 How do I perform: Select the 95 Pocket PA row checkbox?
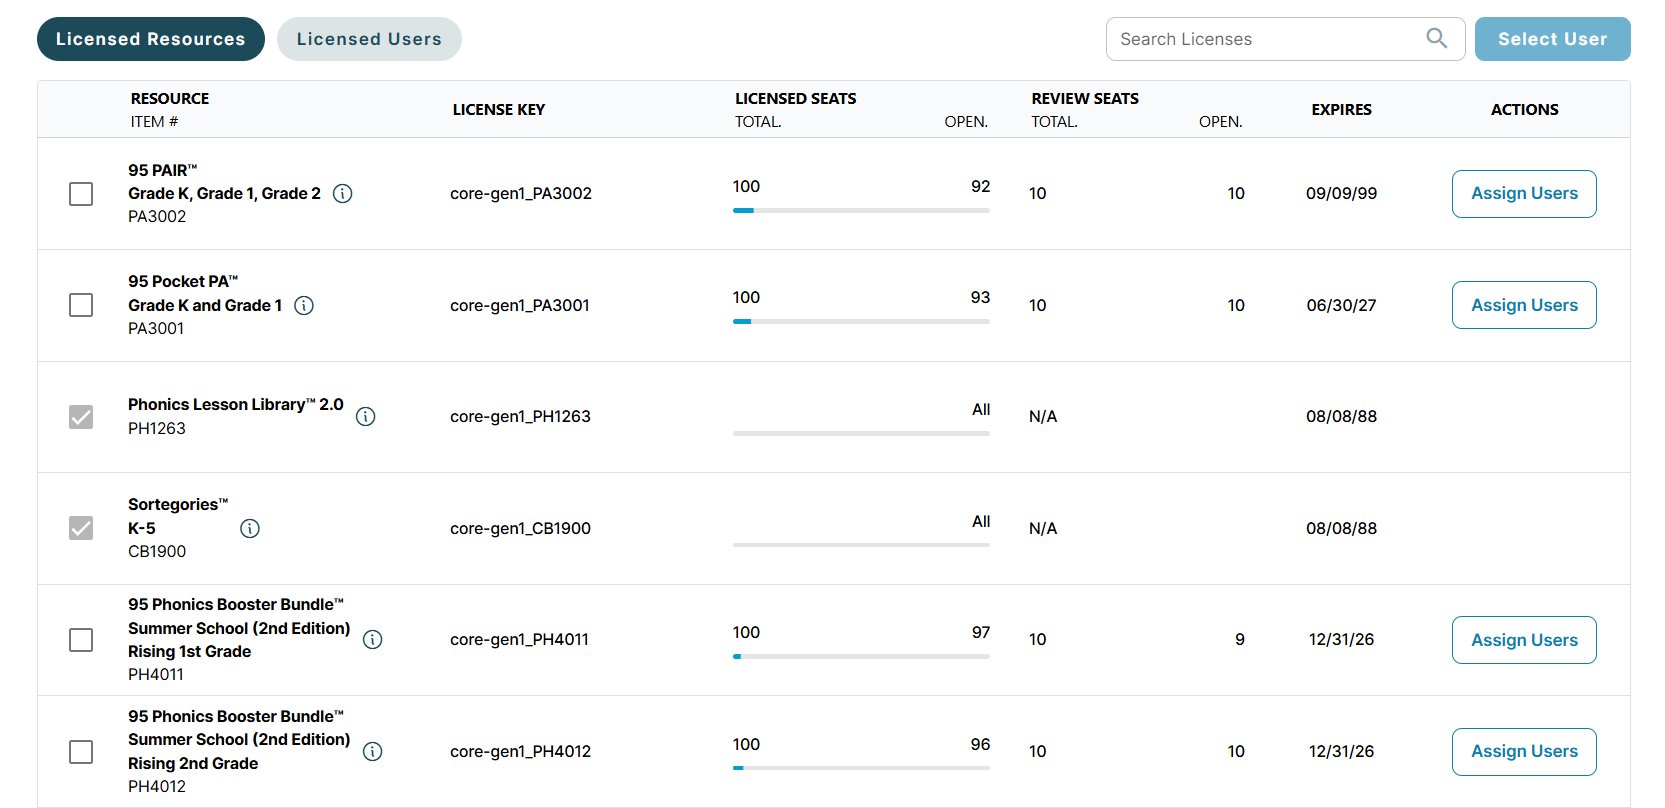point(81,305)
